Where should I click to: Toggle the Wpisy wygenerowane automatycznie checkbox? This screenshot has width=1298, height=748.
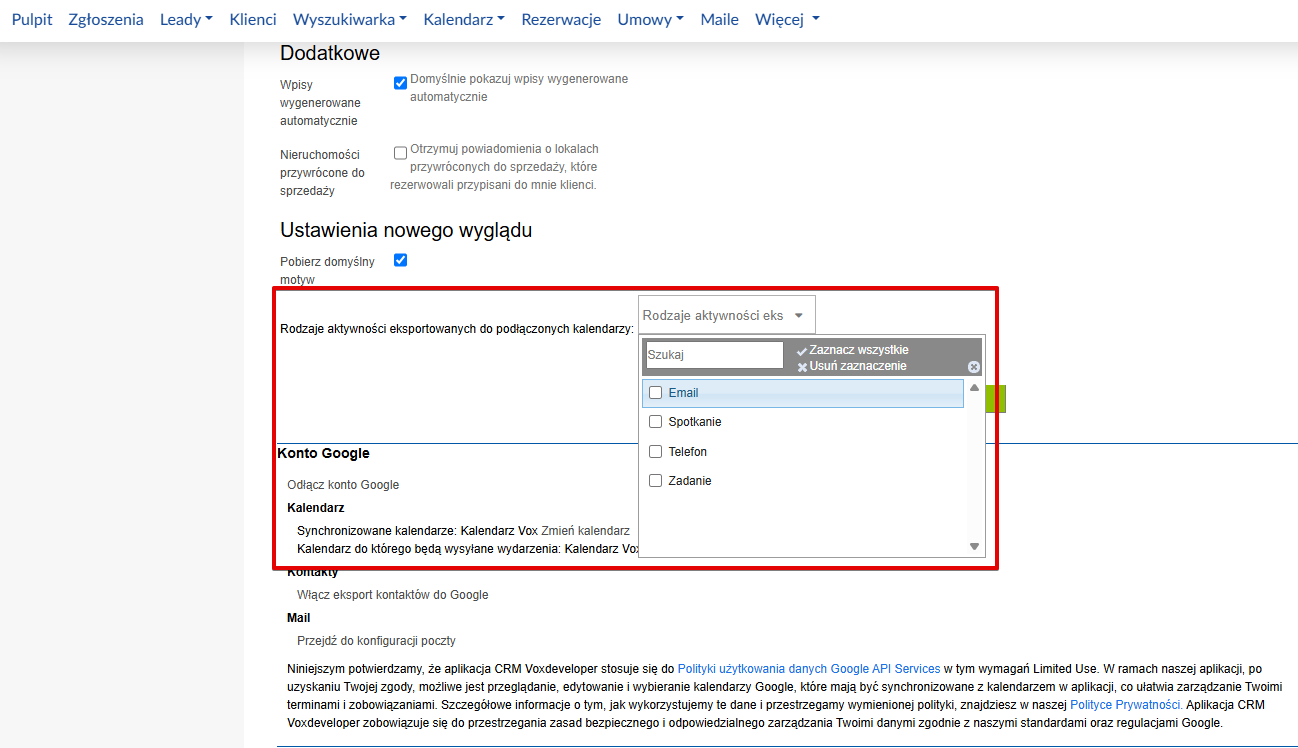coord(401,83)
